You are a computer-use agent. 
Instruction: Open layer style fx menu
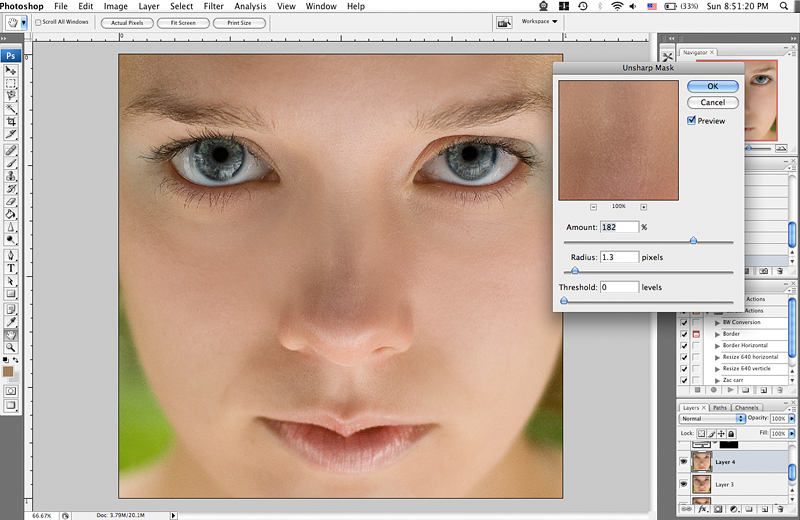(703, 509)
